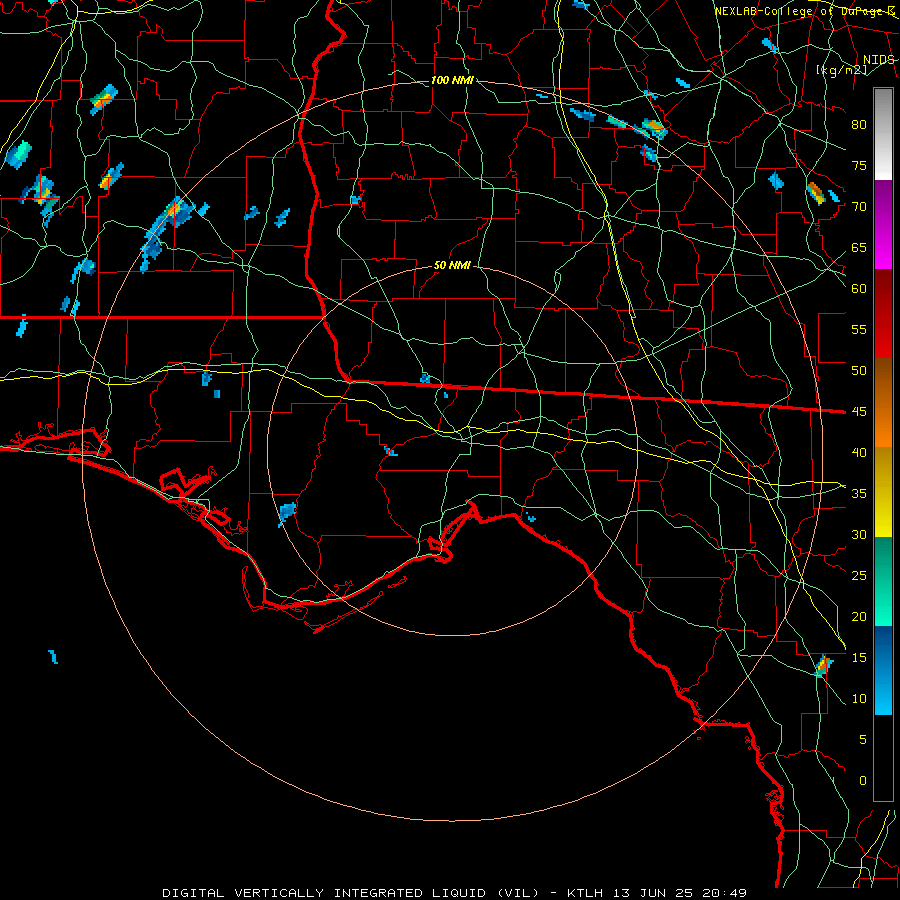
Task: Click the green-teal segment of the color bar
Action: pyautogui.click(x=883, y=581)
